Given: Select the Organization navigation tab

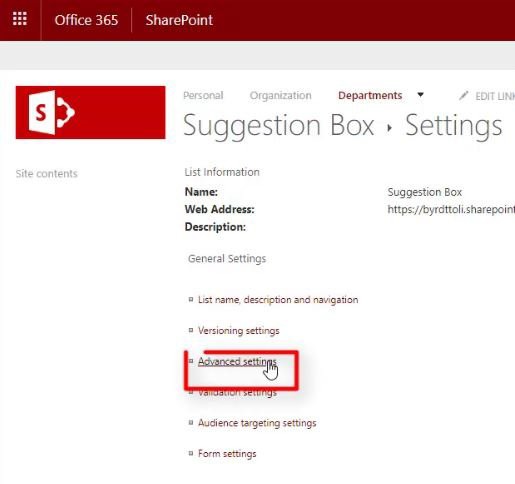Looking at the screenshot, I should pos(281,96).
